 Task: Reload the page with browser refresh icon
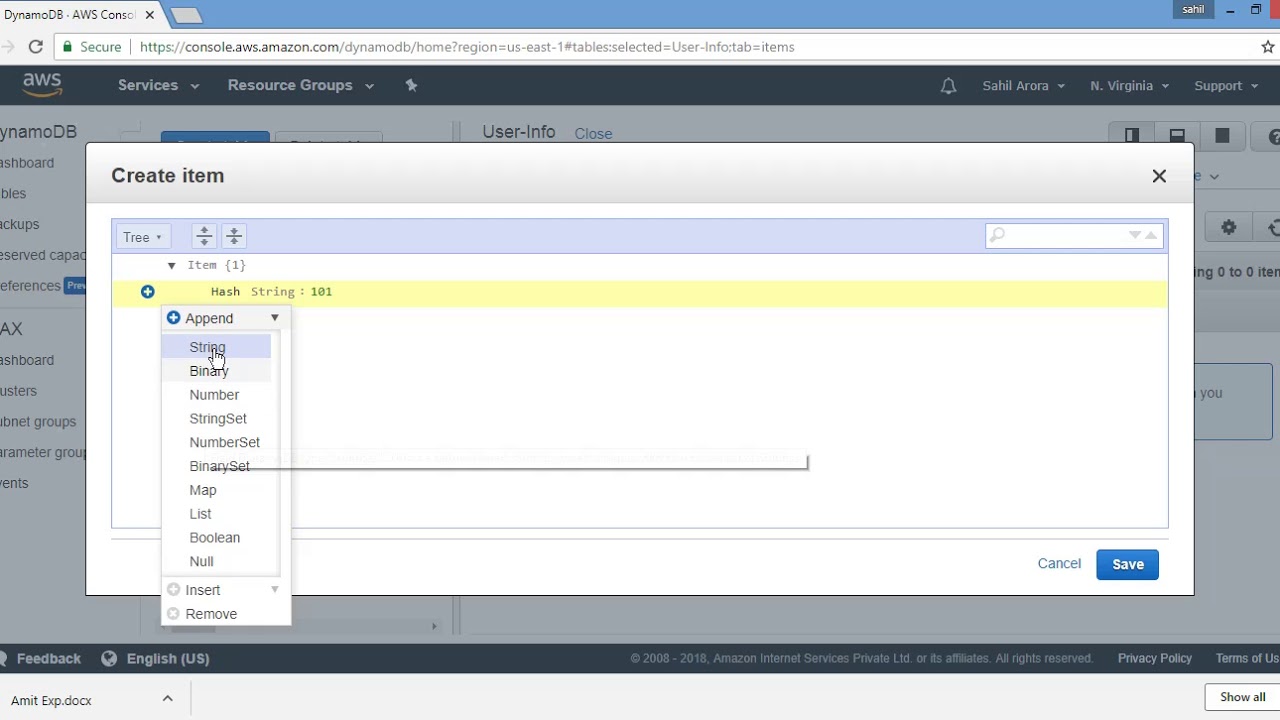[x=35, y=47]
